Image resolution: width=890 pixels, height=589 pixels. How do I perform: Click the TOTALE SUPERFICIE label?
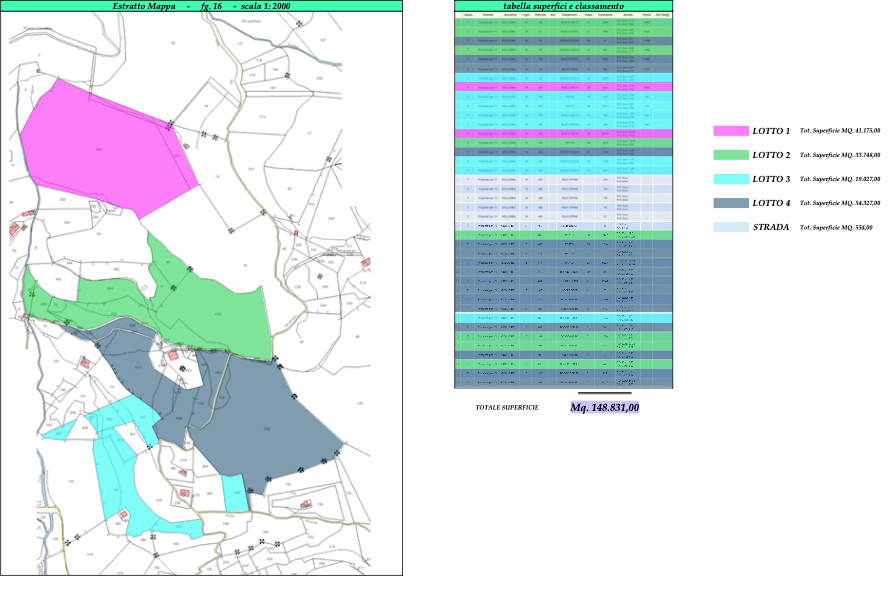pos(507,408)
